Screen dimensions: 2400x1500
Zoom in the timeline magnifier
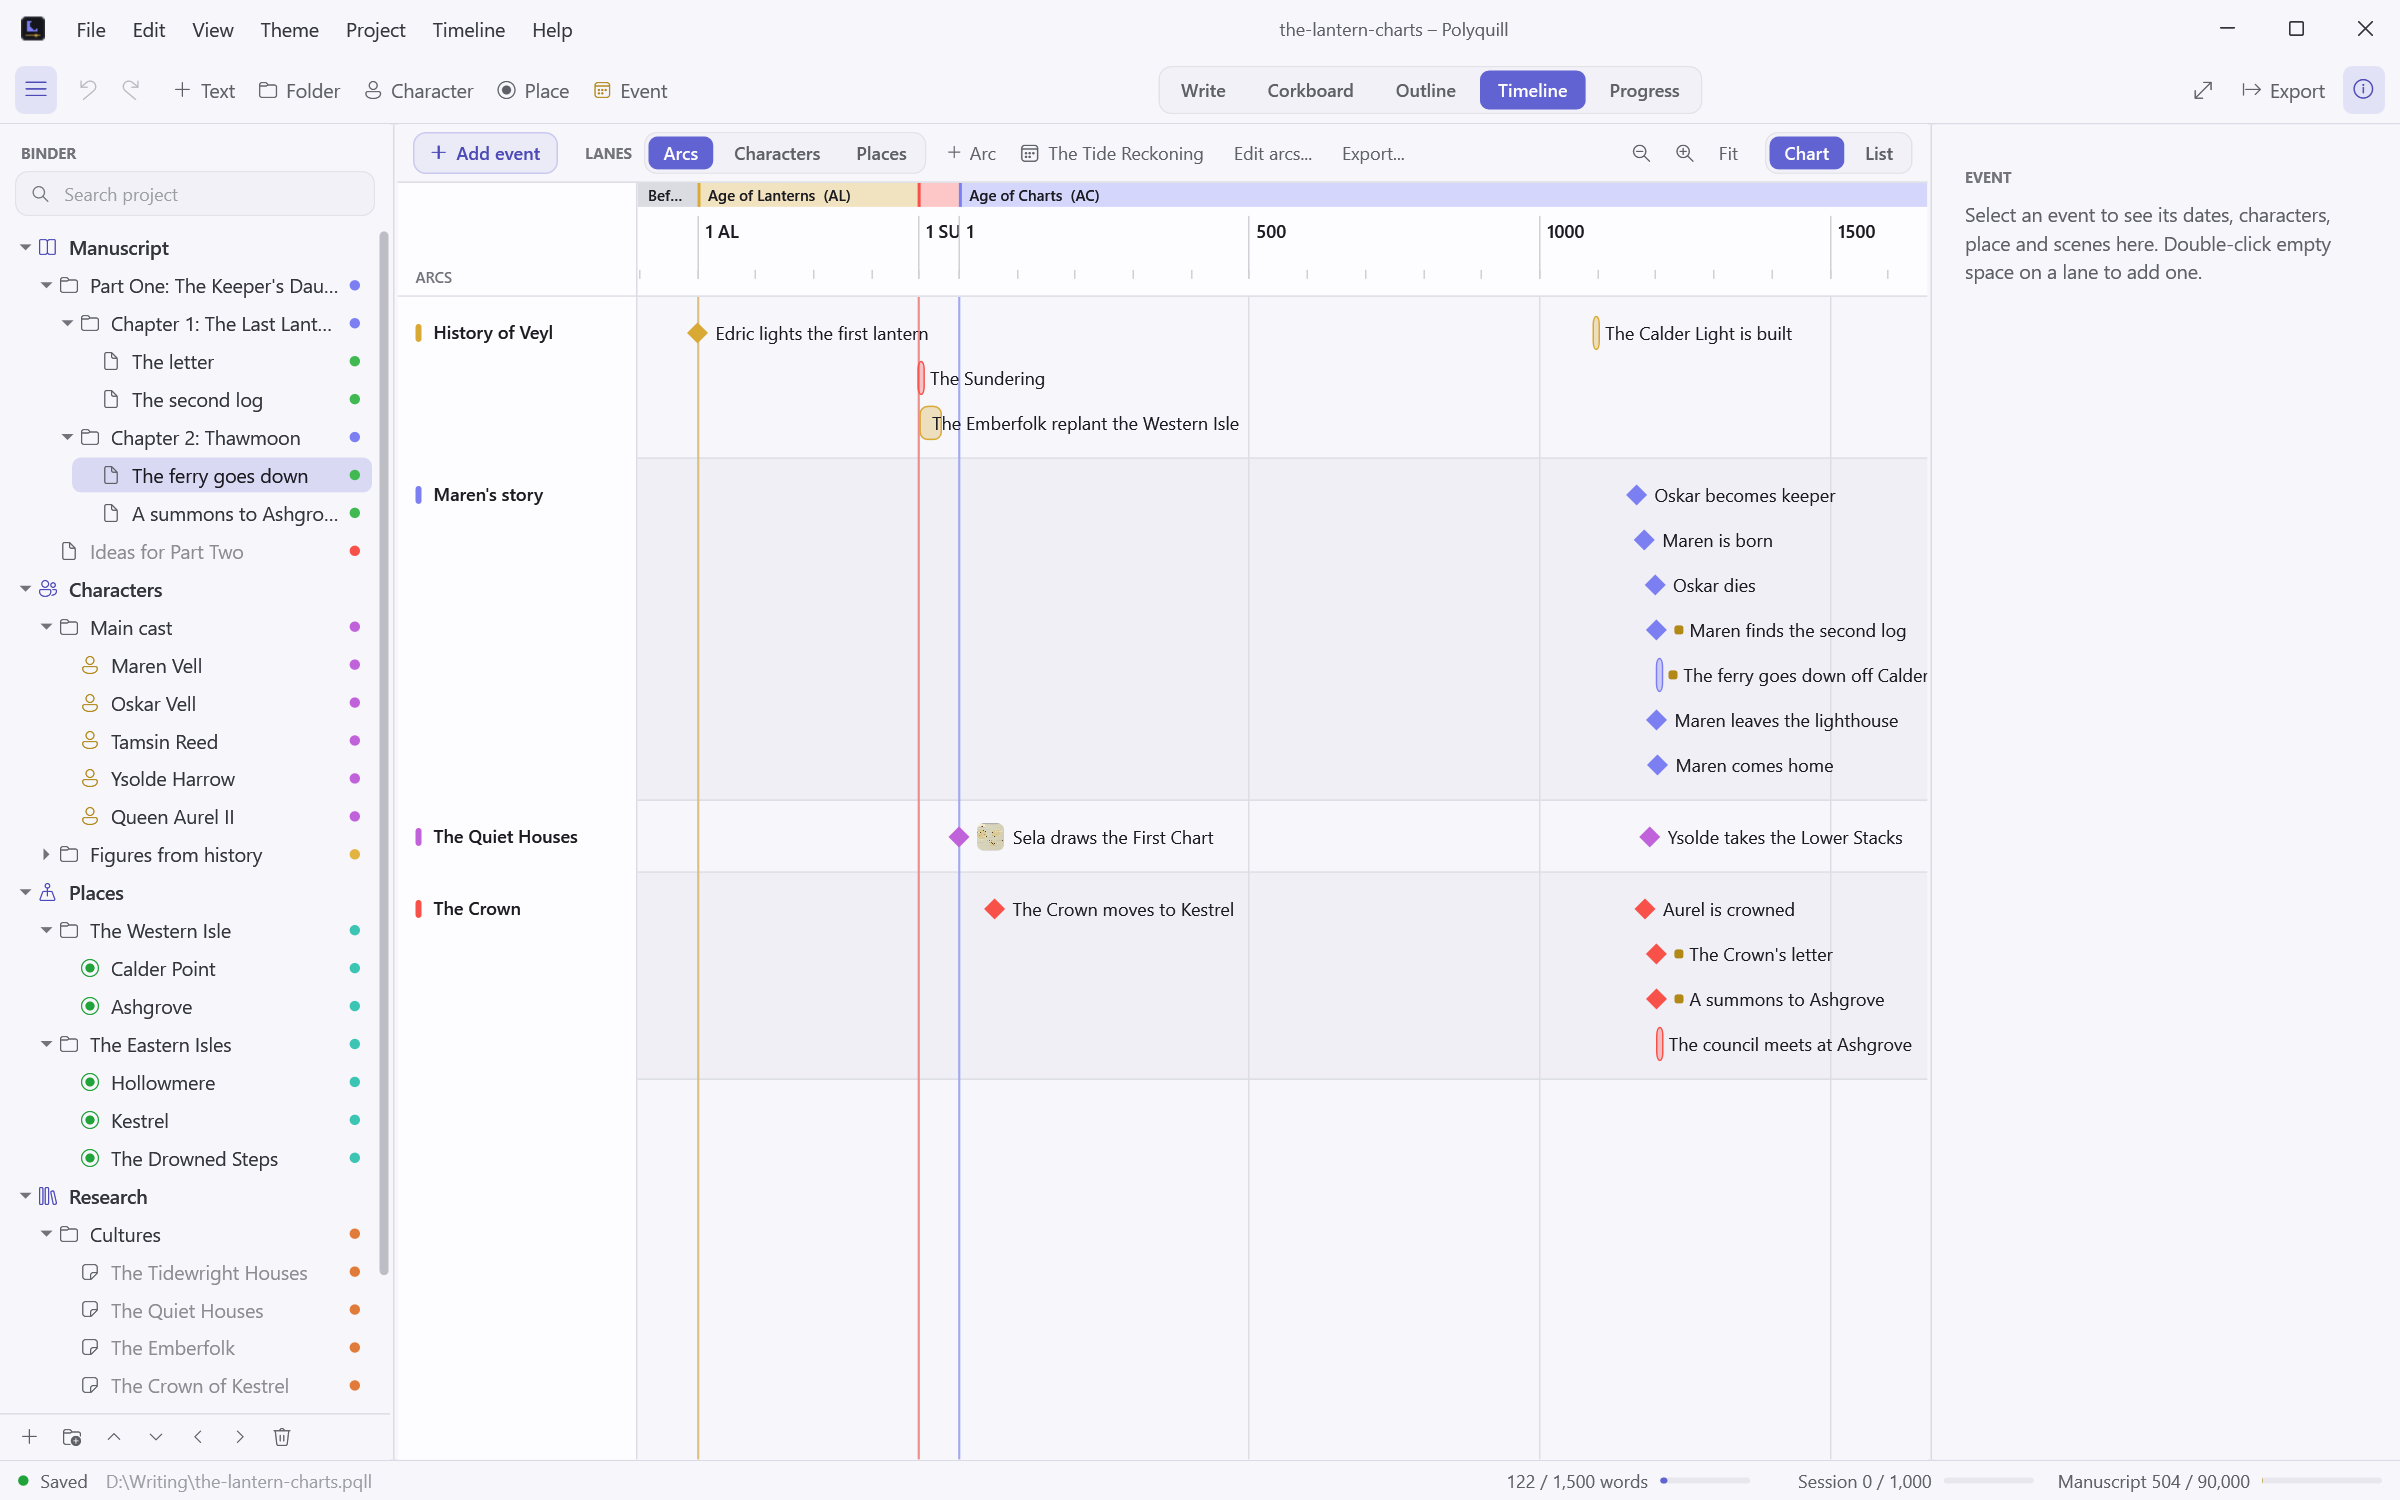[1685, 153]
